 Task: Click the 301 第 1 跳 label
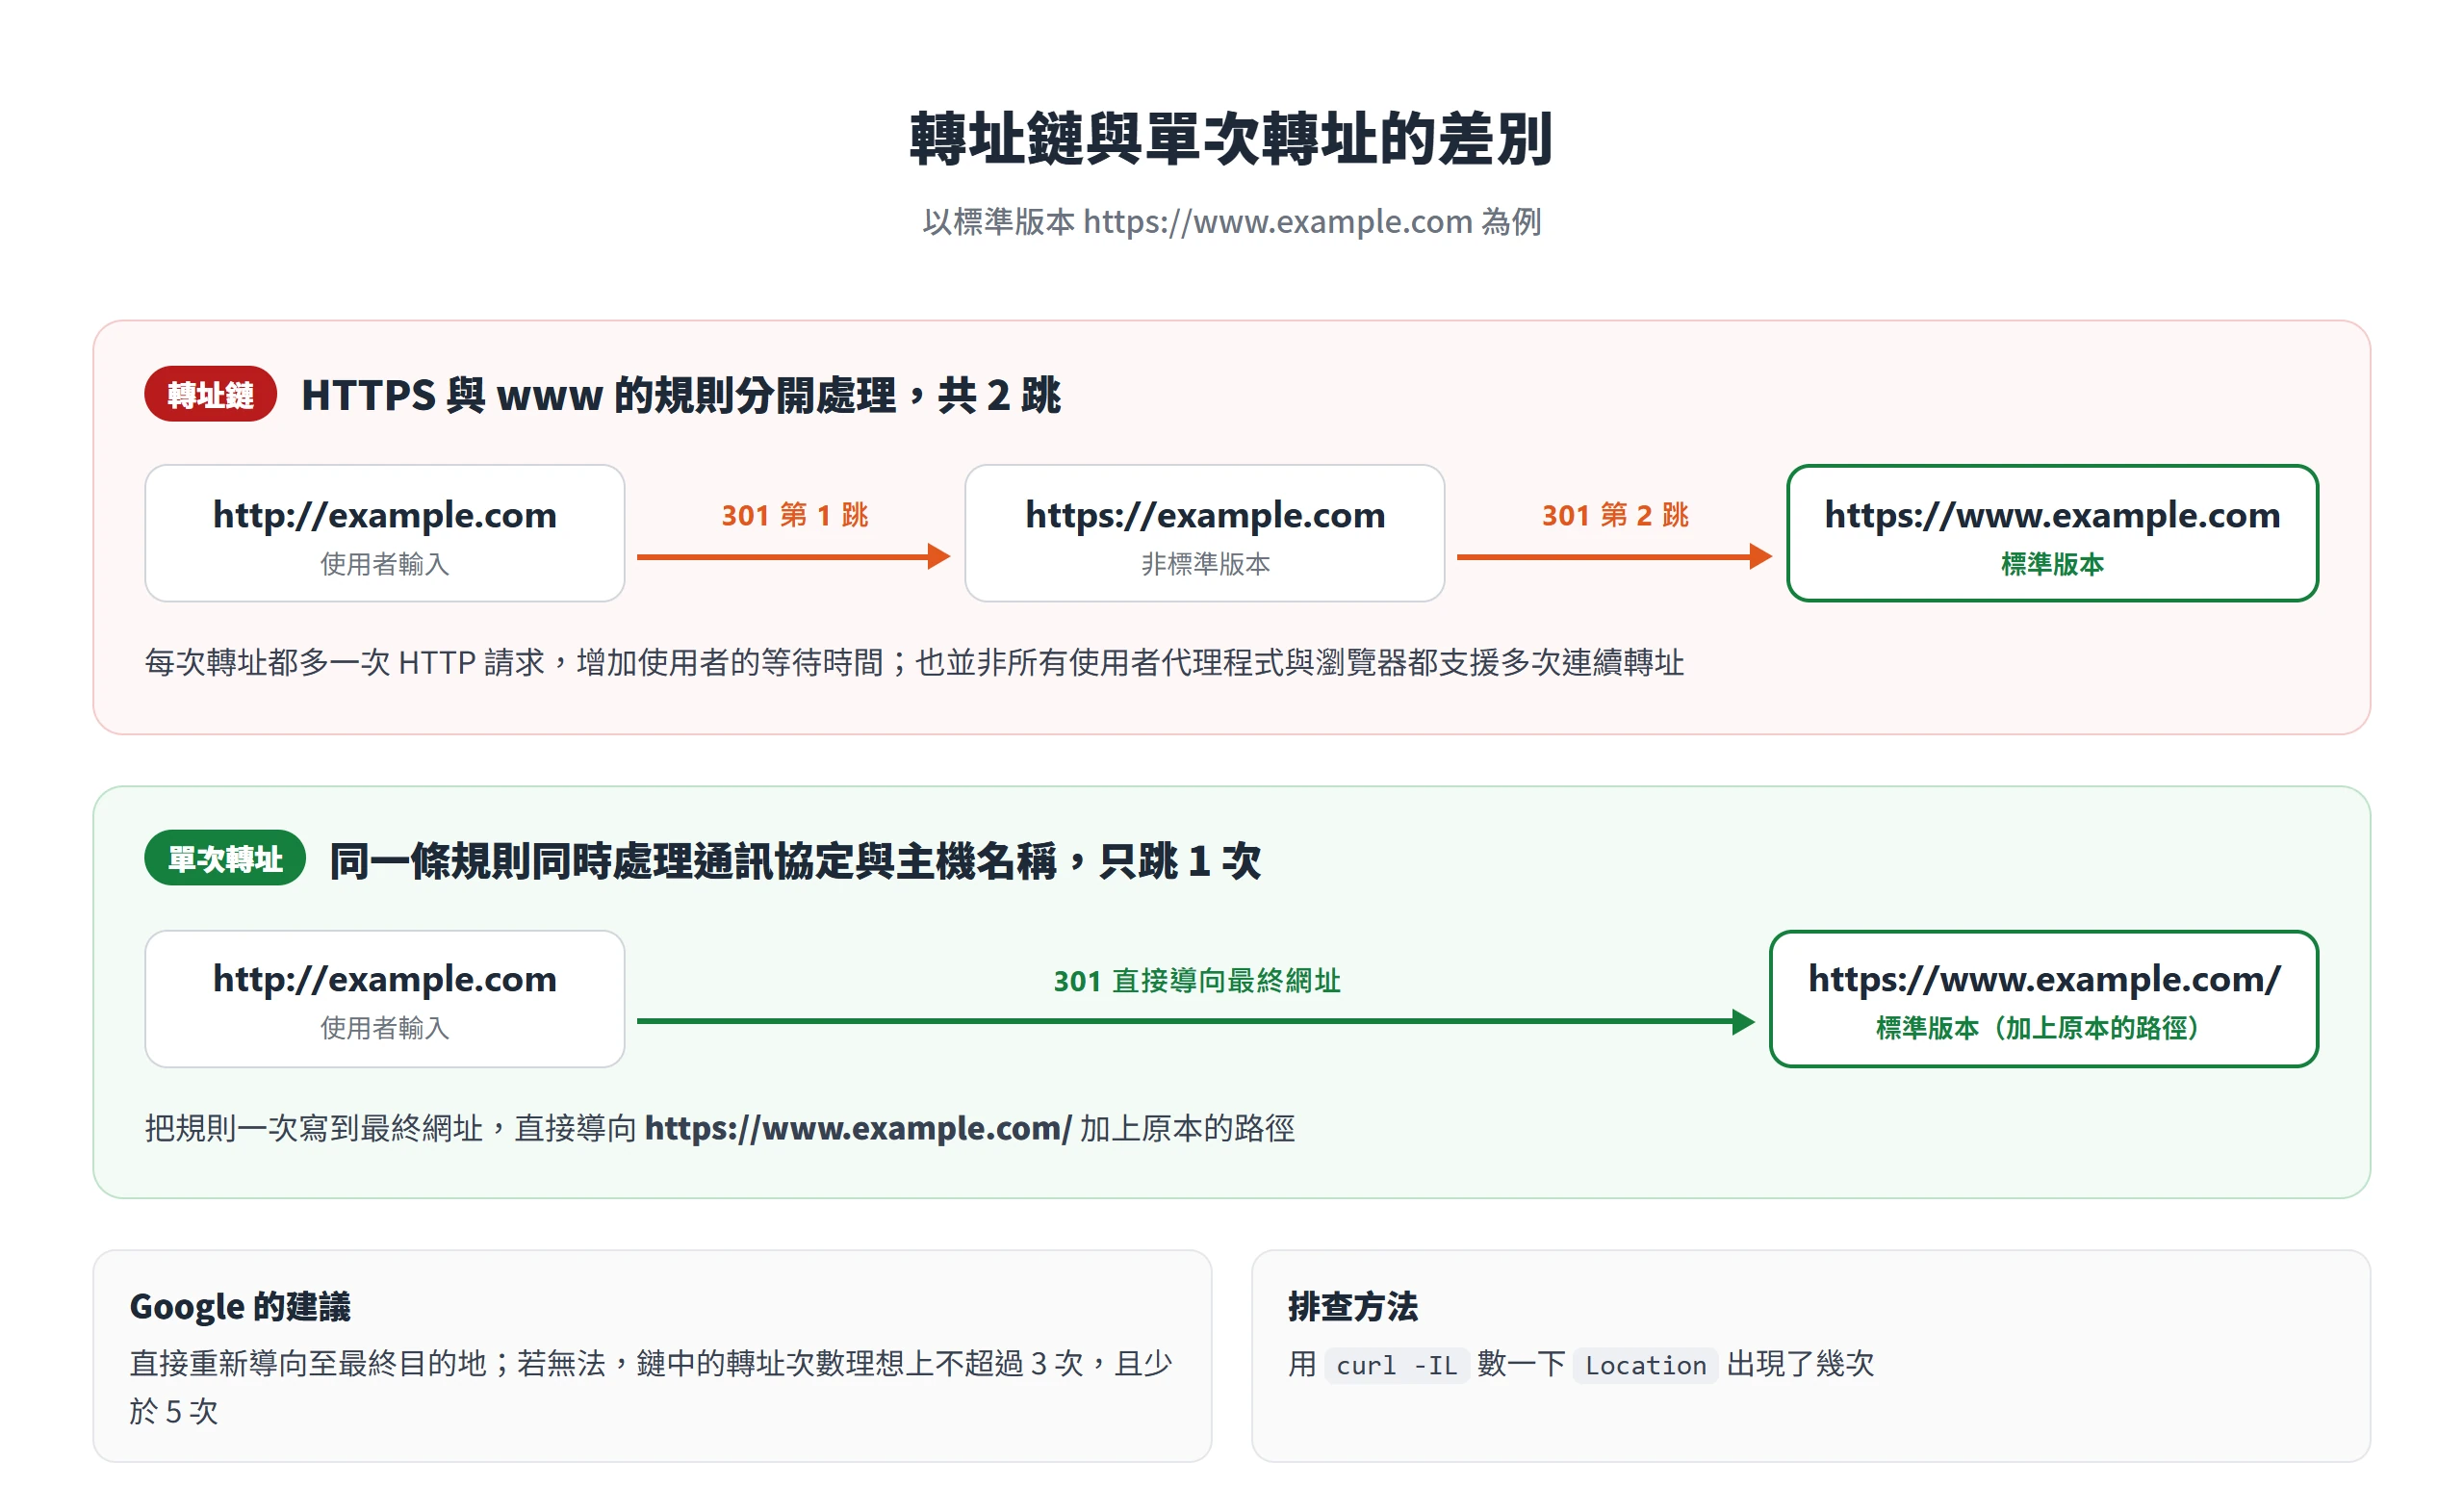click(x=795, y=515)
